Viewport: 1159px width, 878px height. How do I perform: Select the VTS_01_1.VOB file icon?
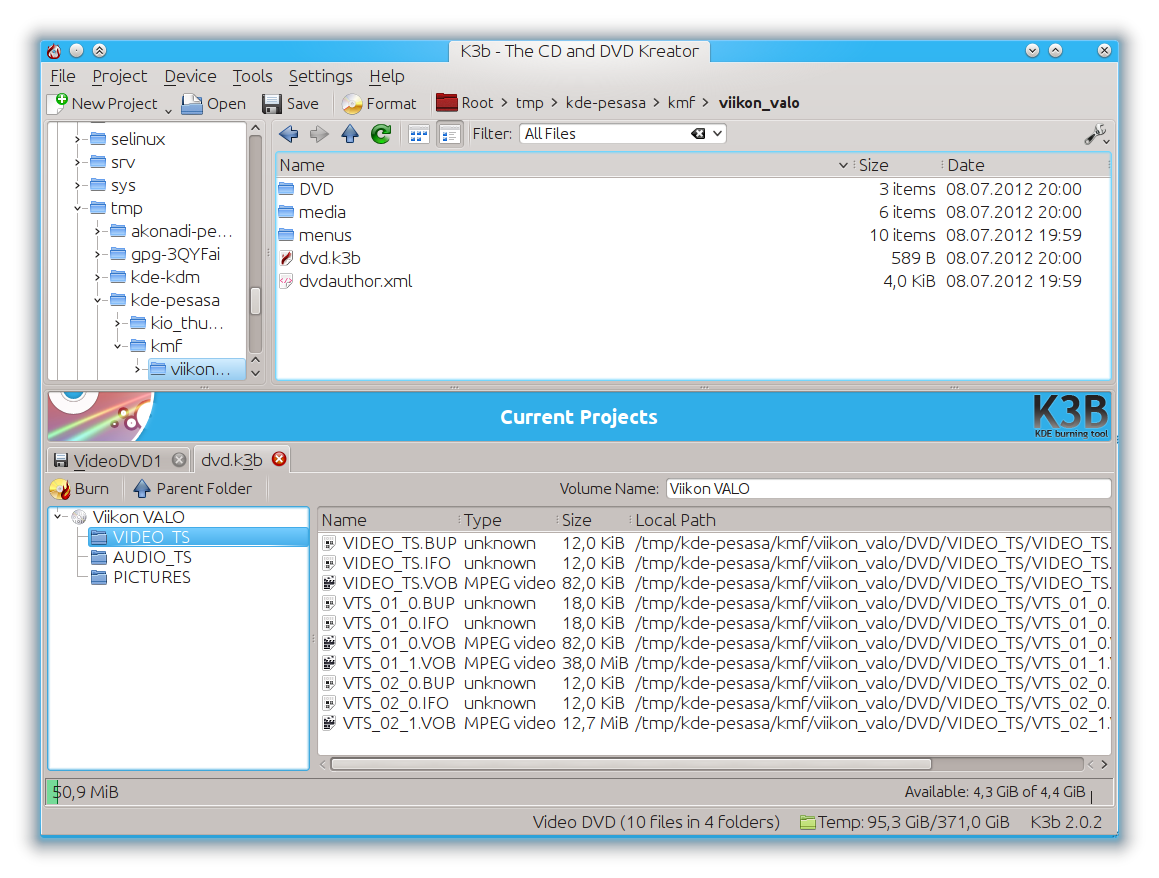tap(330, 663)
